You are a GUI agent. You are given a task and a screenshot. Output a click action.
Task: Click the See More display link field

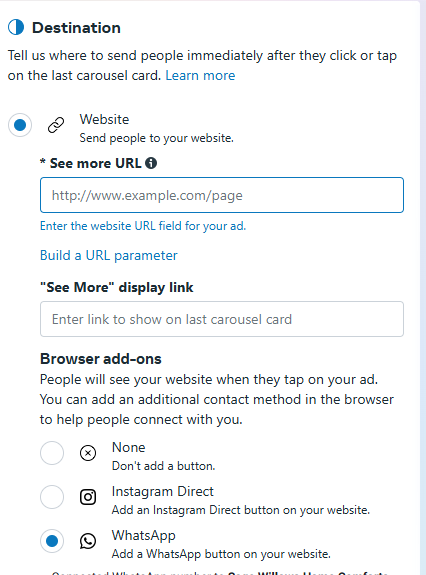(222, 319)
